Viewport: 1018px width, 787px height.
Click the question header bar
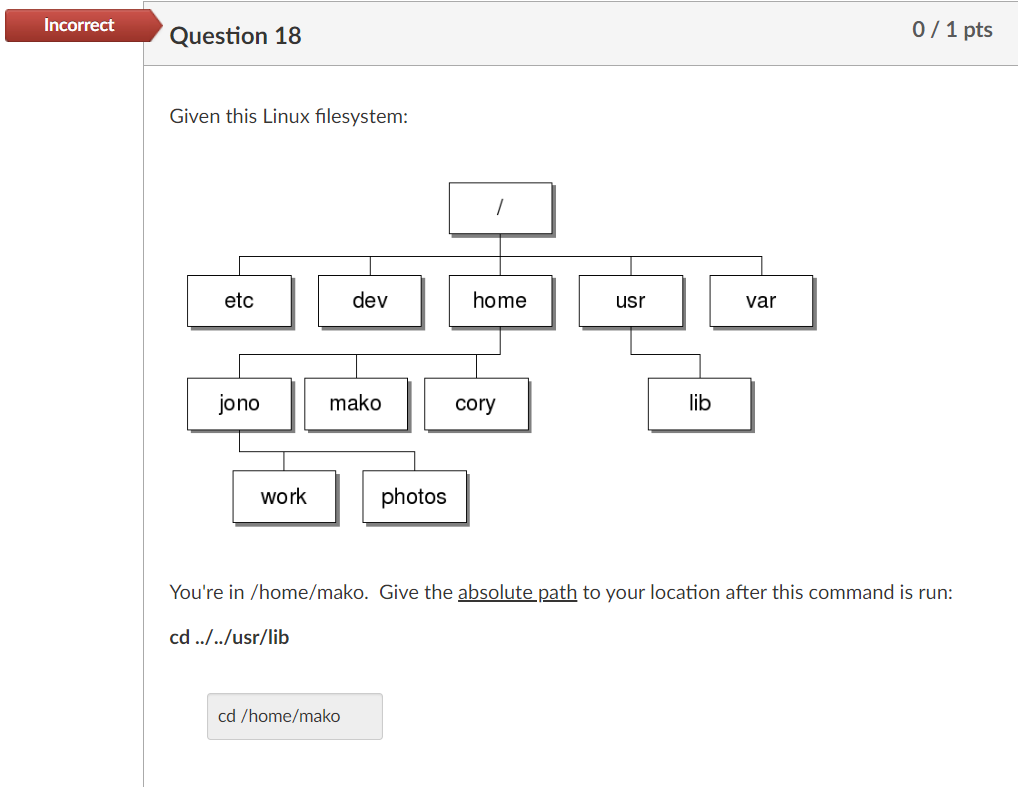tap(580, 35)
